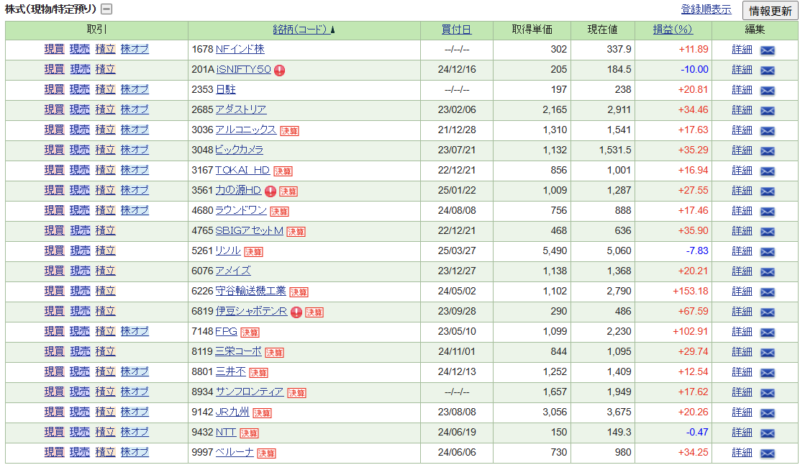Image resolution: width=800 pixels, height=465 pixels.
Task: Open the NFインド株 stock link
Action: pos(240,49)
